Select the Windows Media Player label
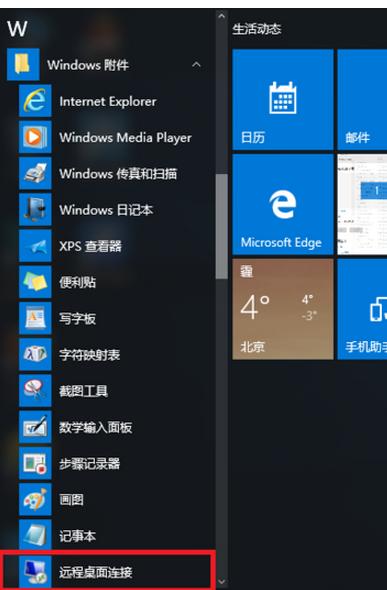The width and height of the screenshot is (387, 590). [x=125, y=138]
